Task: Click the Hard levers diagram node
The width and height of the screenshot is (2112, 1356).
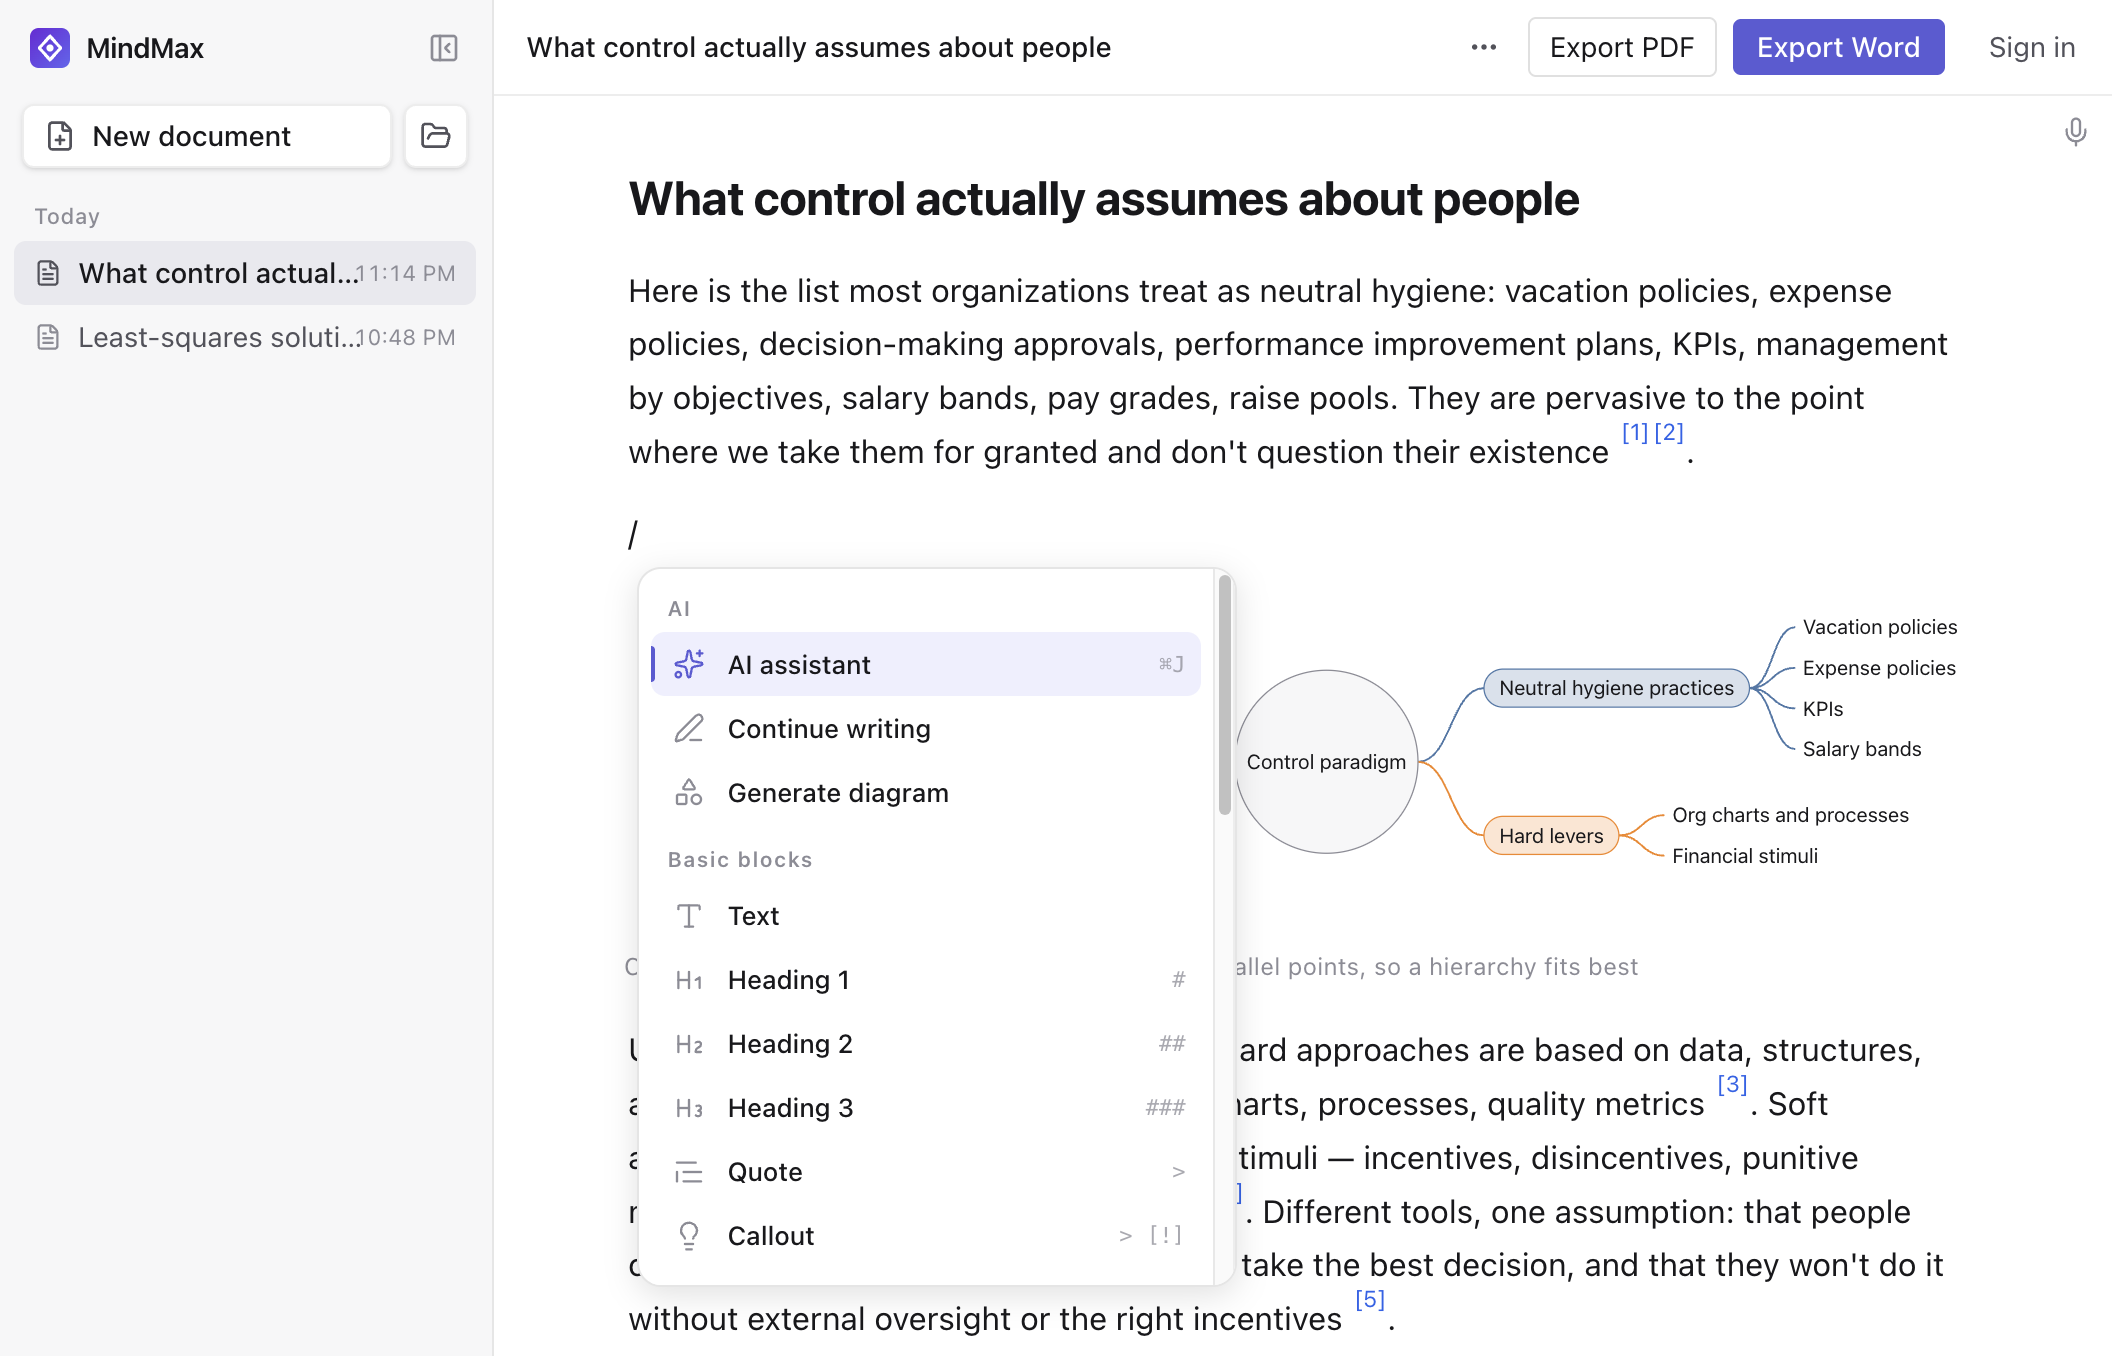Action: pyautogui.click(x=1551, y=836)
